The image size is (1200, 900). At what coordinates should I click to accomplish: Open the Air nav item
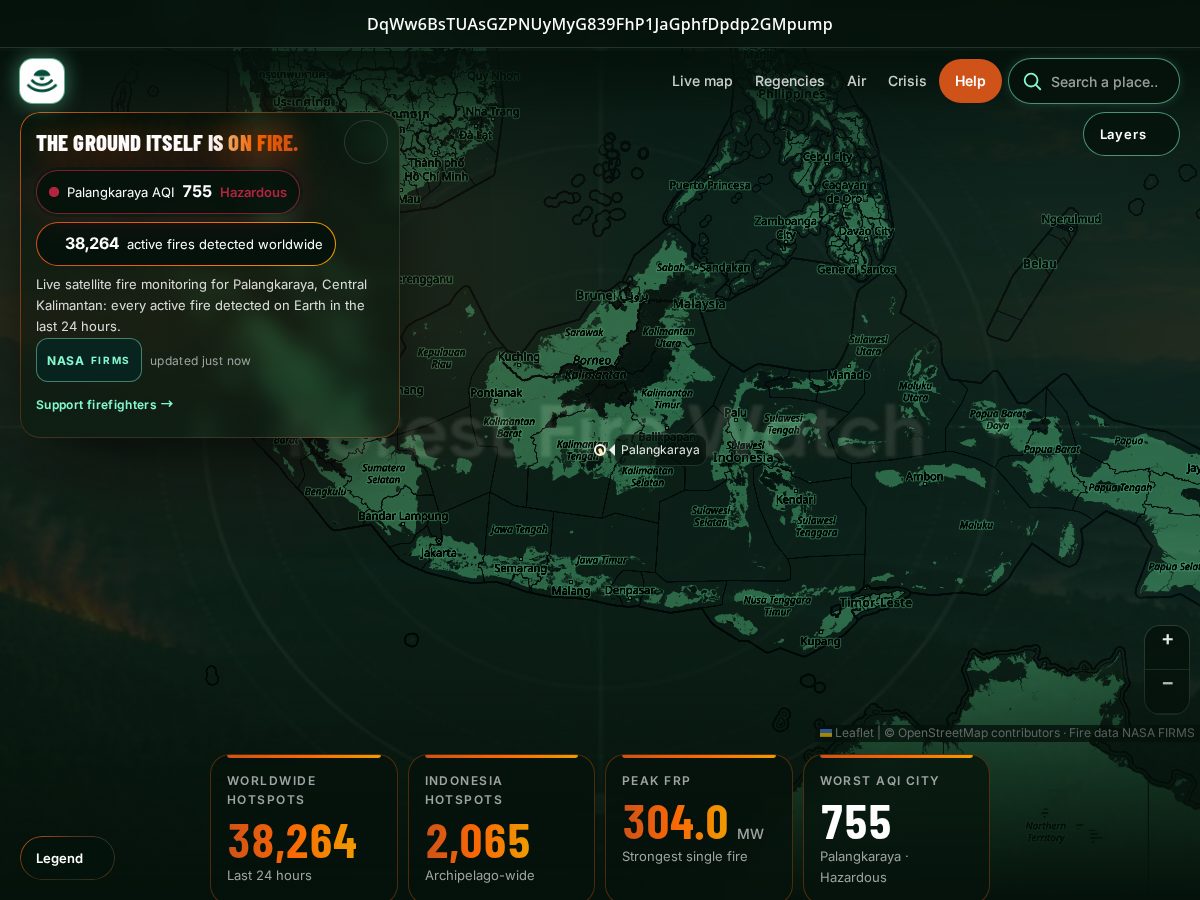[857, 81]
